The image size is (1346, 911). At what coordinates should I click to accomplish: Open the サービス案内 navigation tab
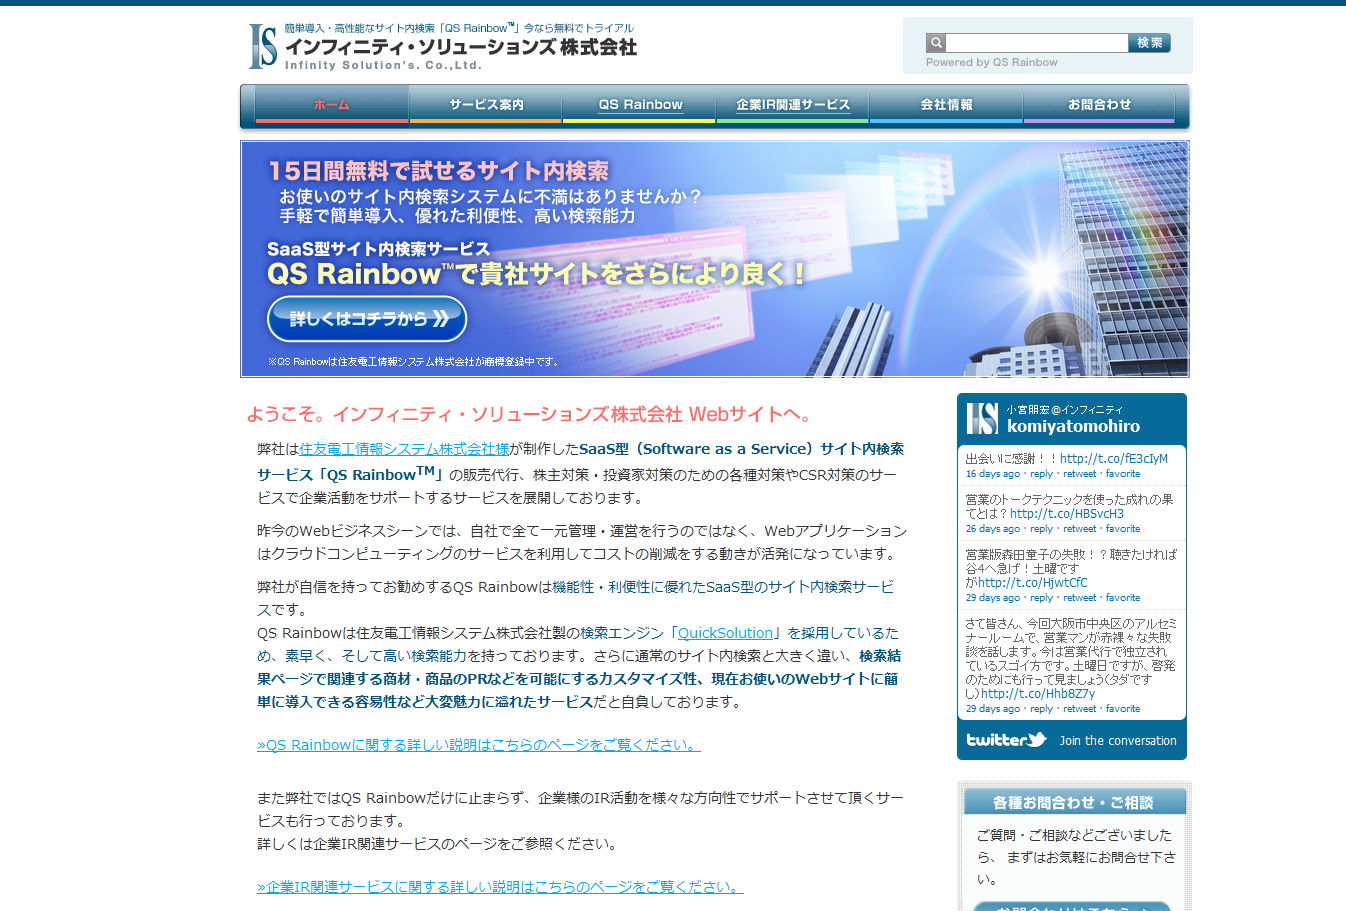486,105
